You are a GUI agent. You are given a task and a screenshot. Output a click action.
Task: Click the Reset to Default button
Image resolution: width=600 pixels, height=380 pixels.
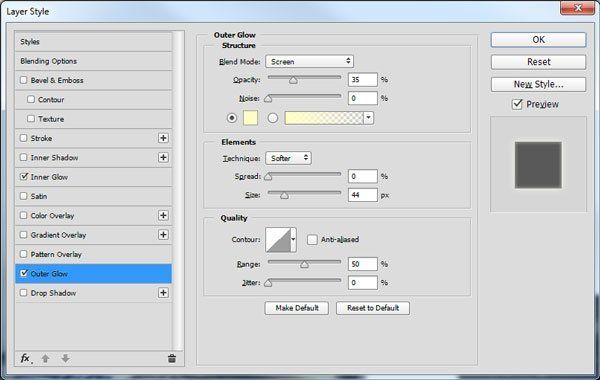(x=373, y=308)
